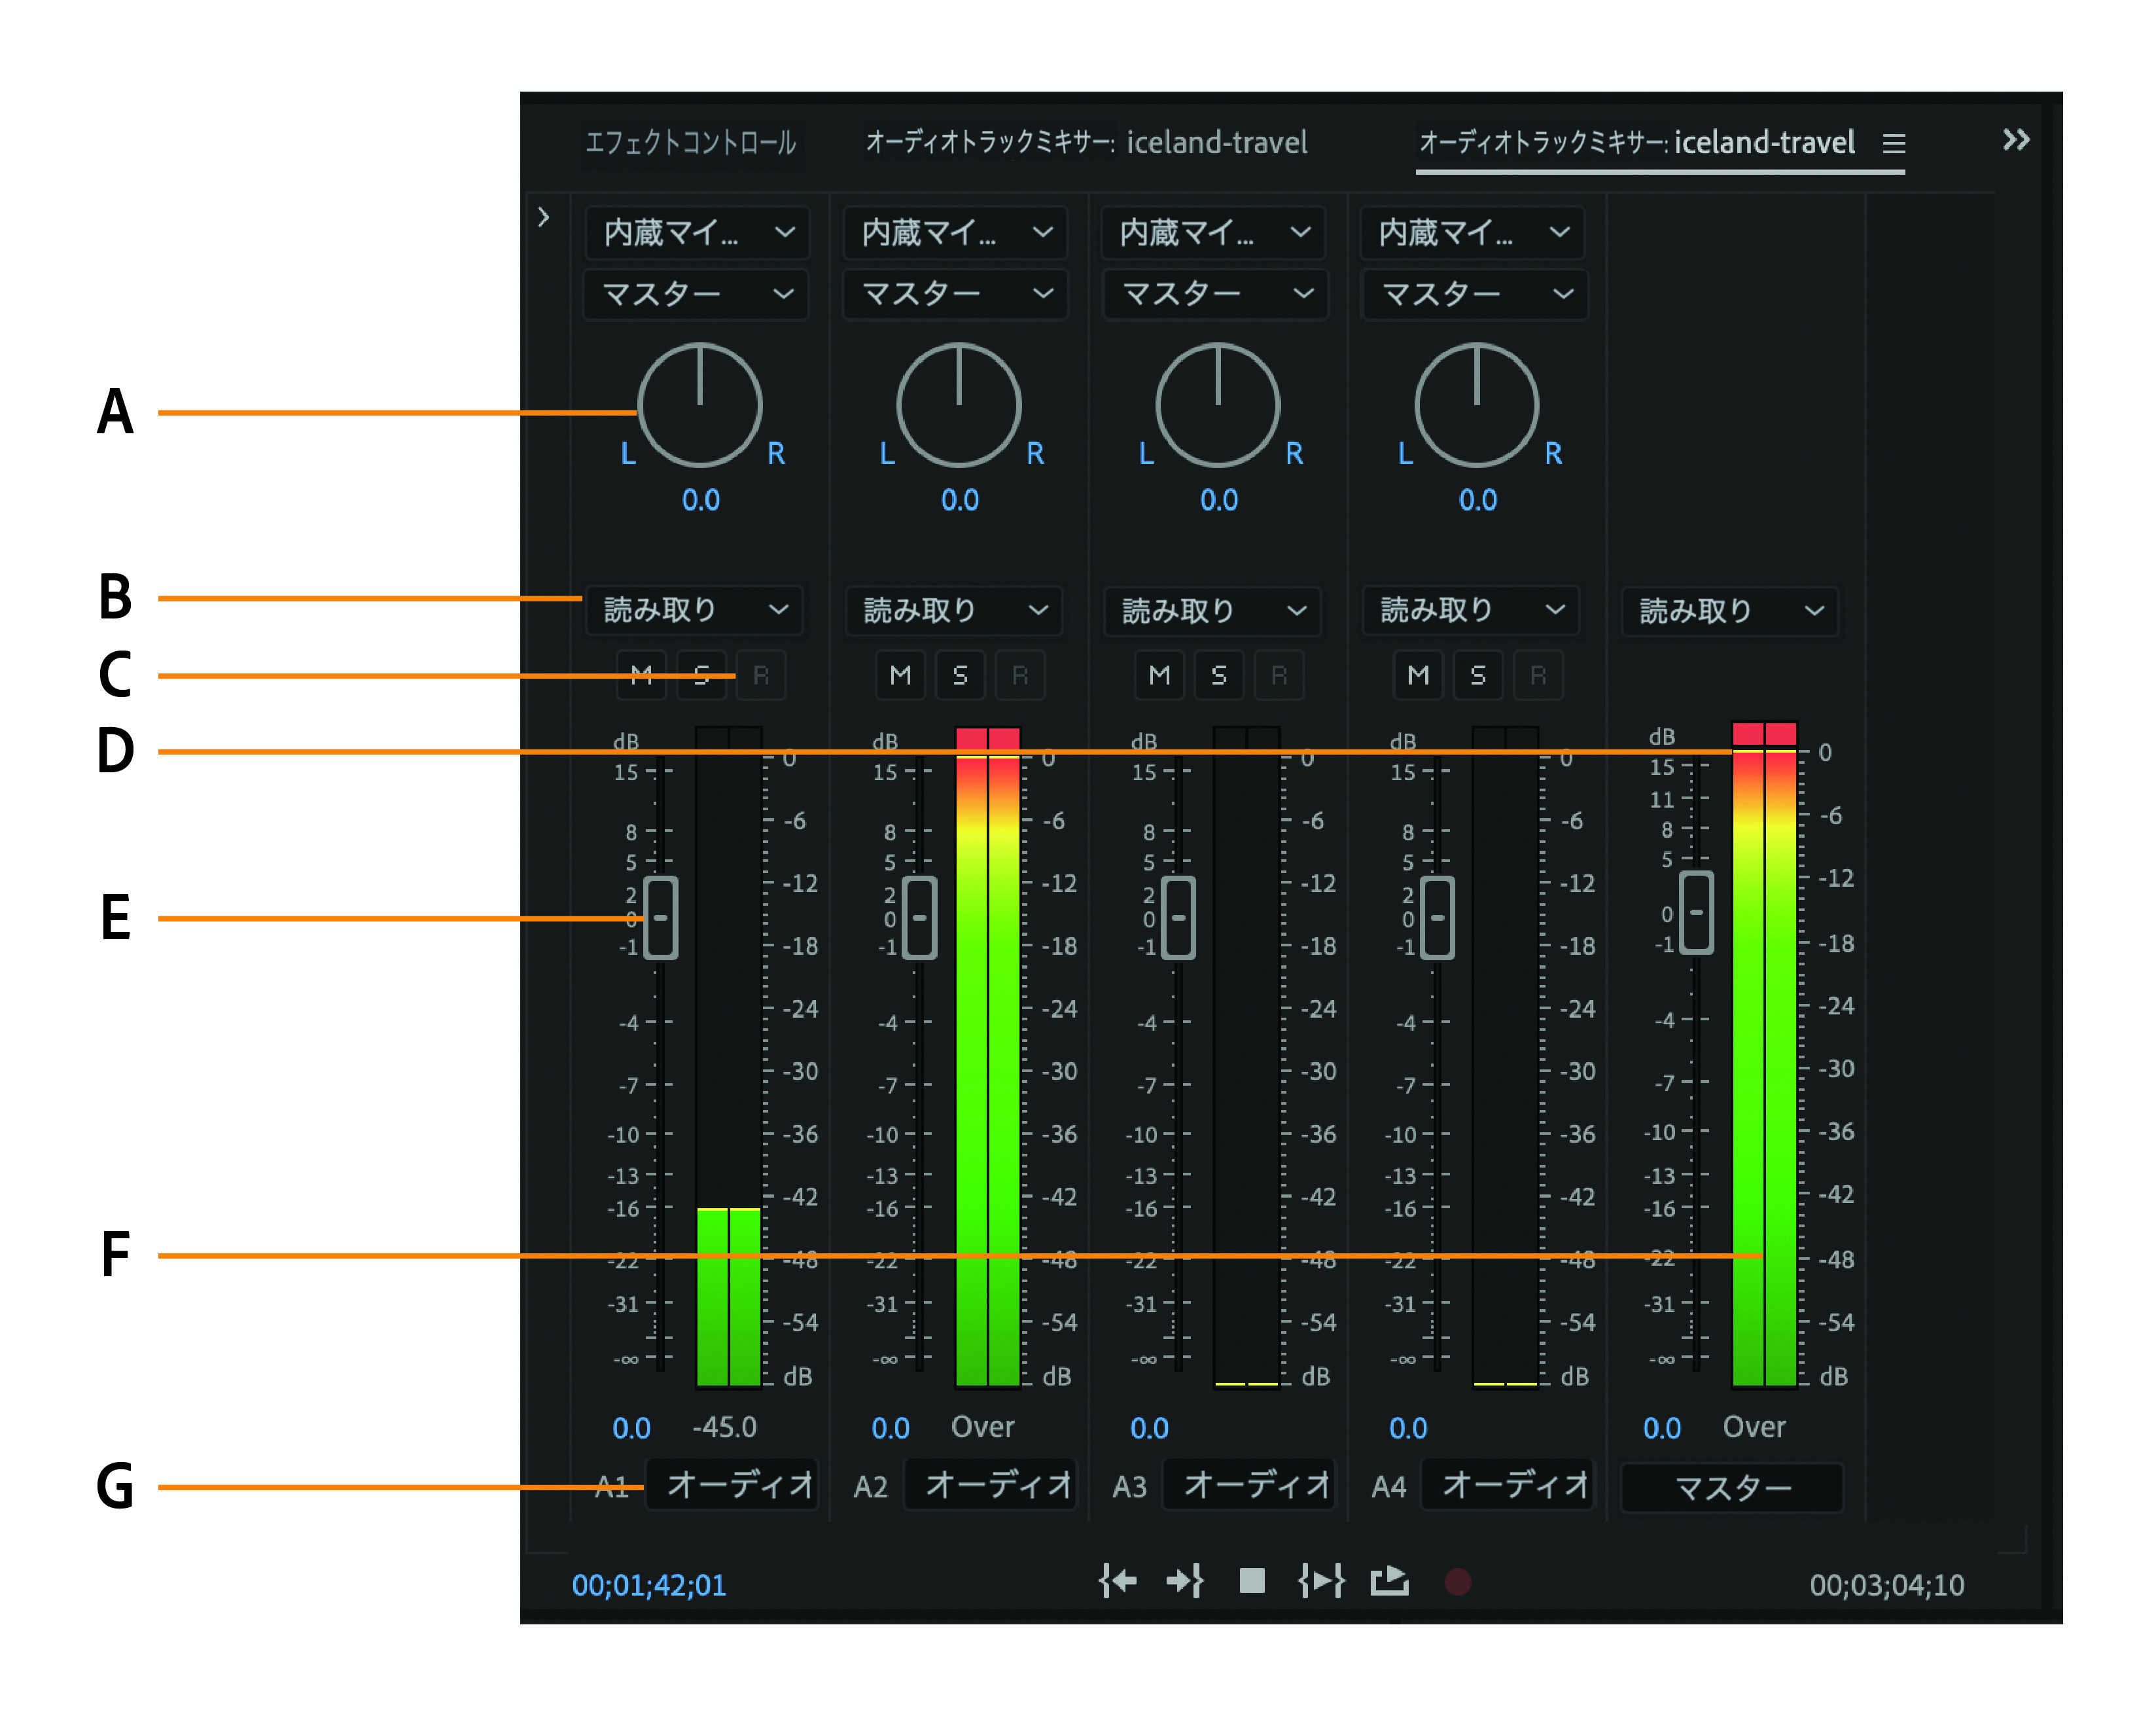Screen dimensions: 2156x1716
Task: Reset the master meter clipping indicator
Action: point(1765,733)
